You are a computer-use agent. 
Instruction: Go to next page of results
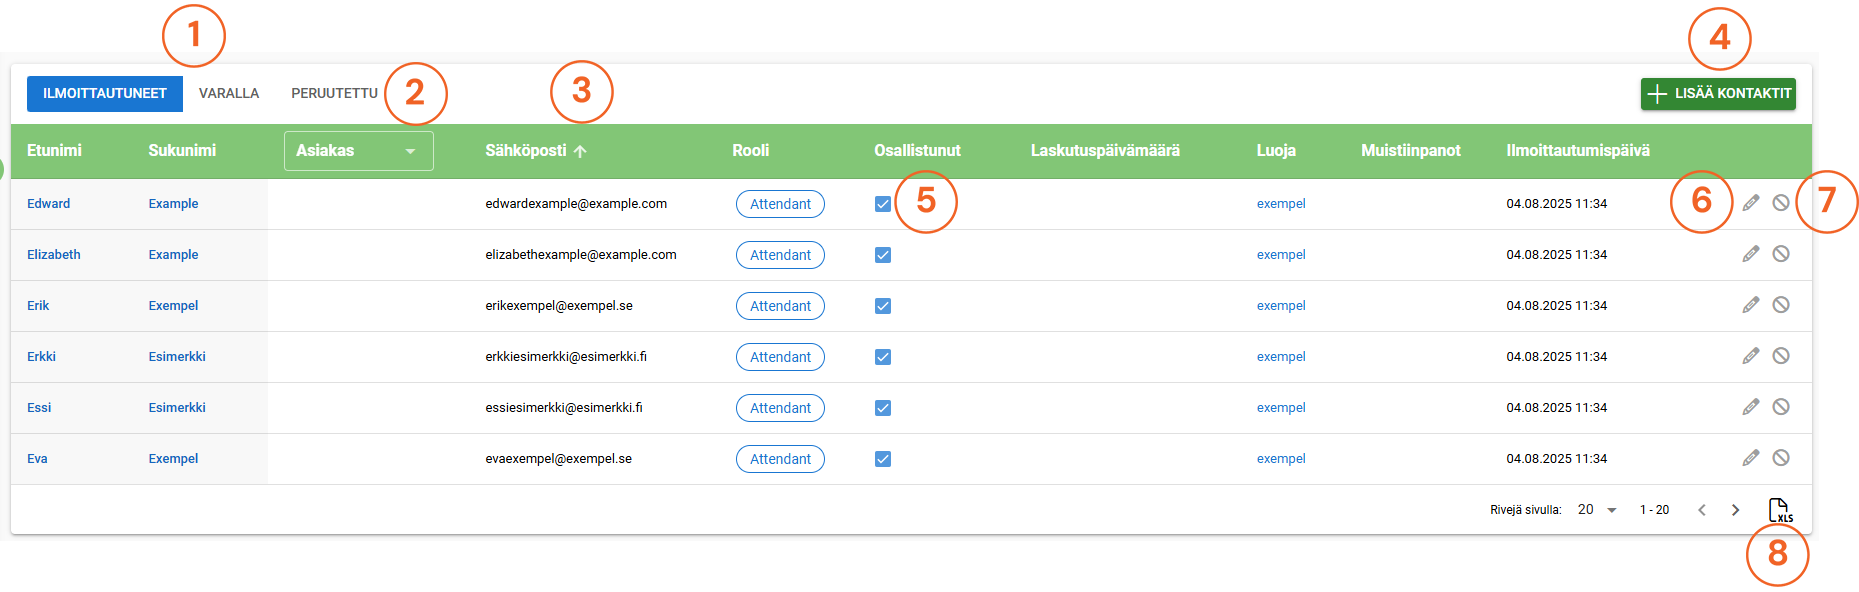1736,510
